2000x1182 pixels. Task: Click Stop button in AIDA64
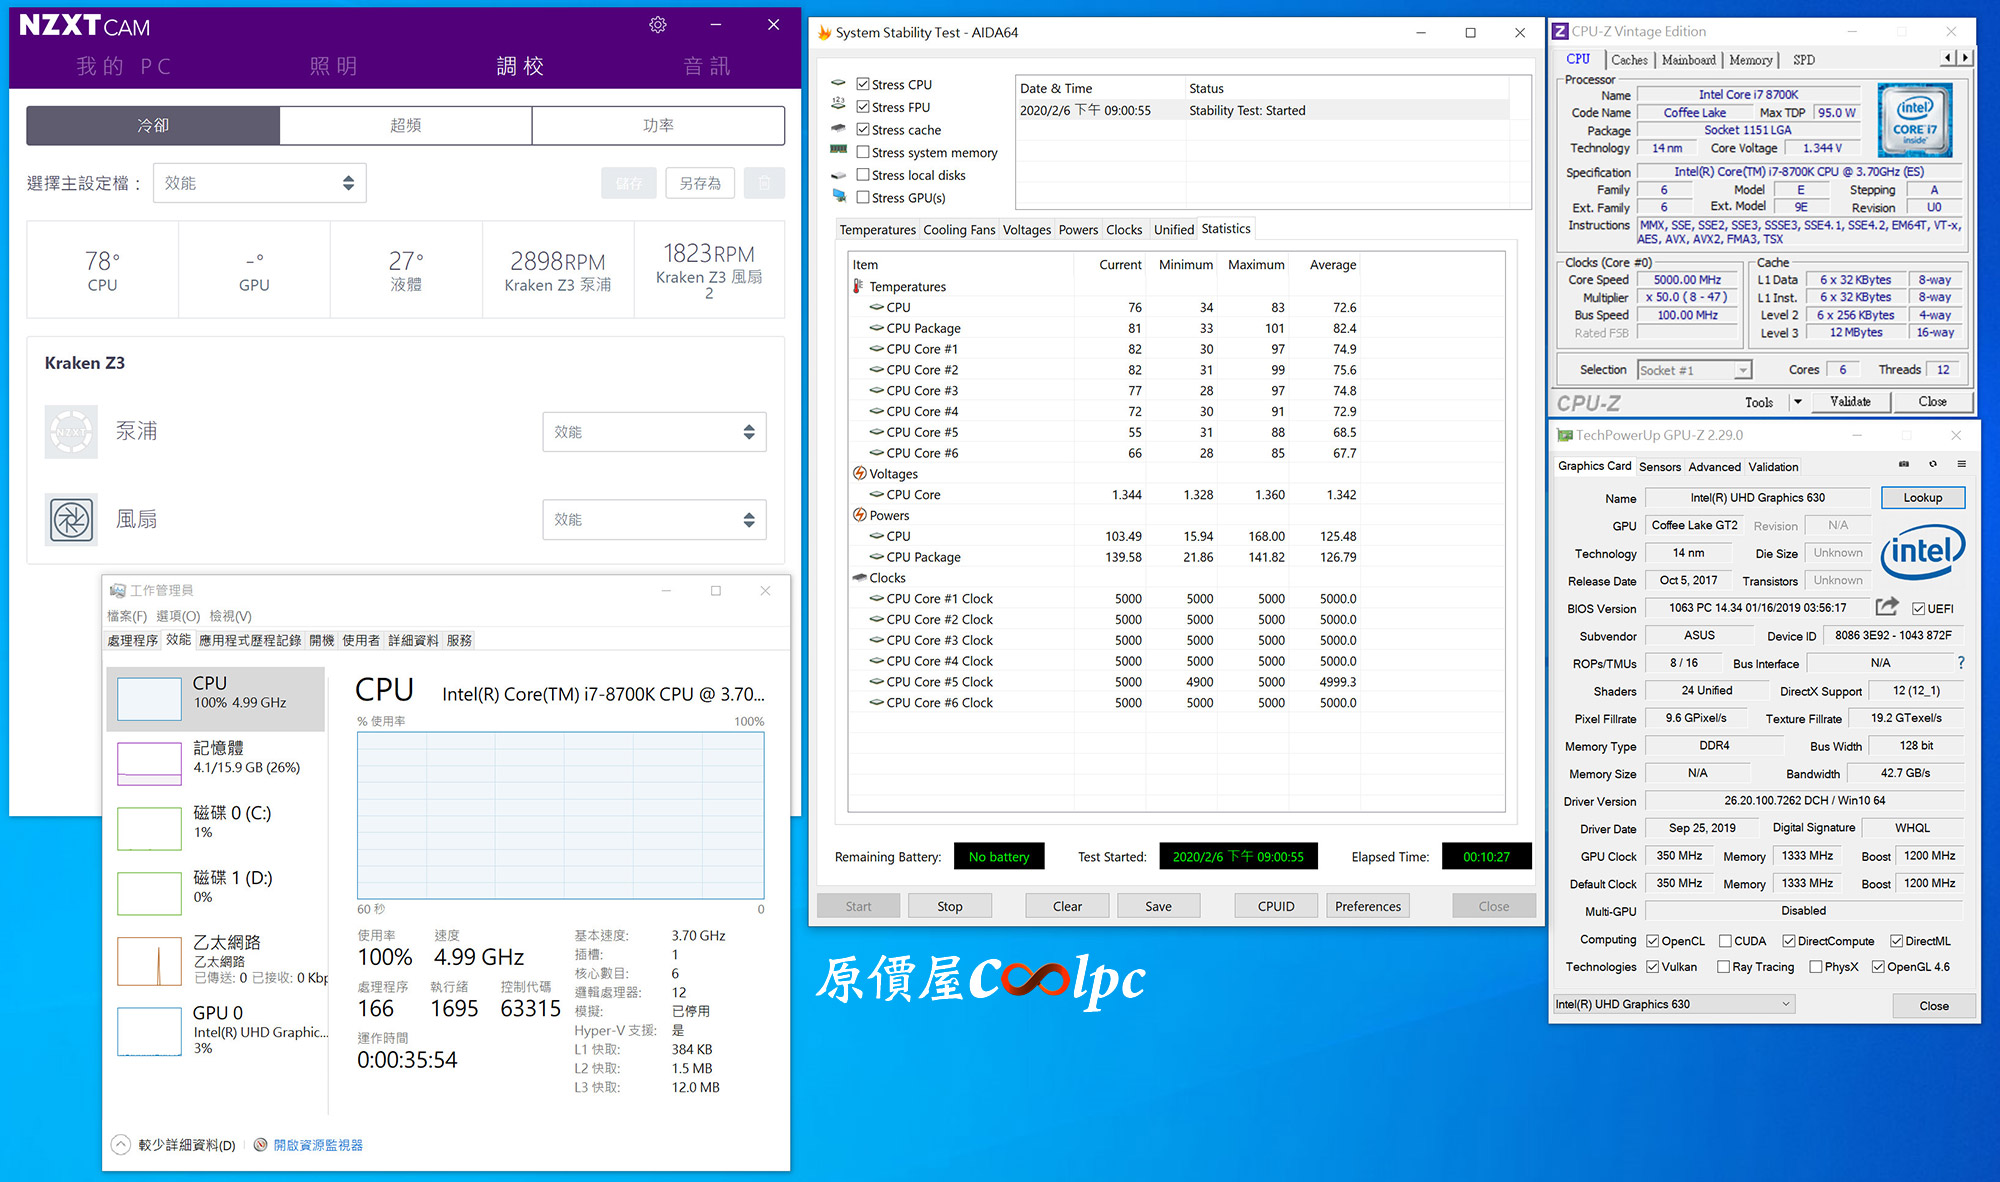click(x=950, y=906)
